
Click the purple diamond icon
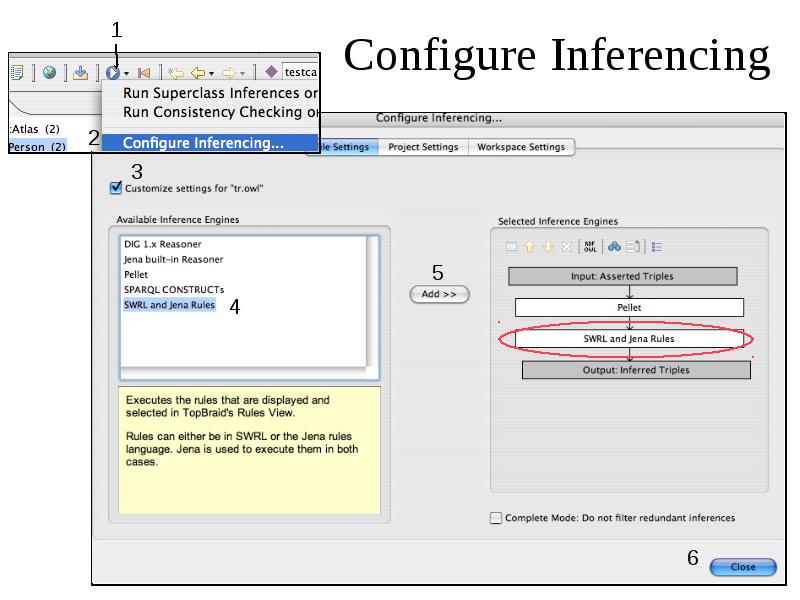click(271, 72)
